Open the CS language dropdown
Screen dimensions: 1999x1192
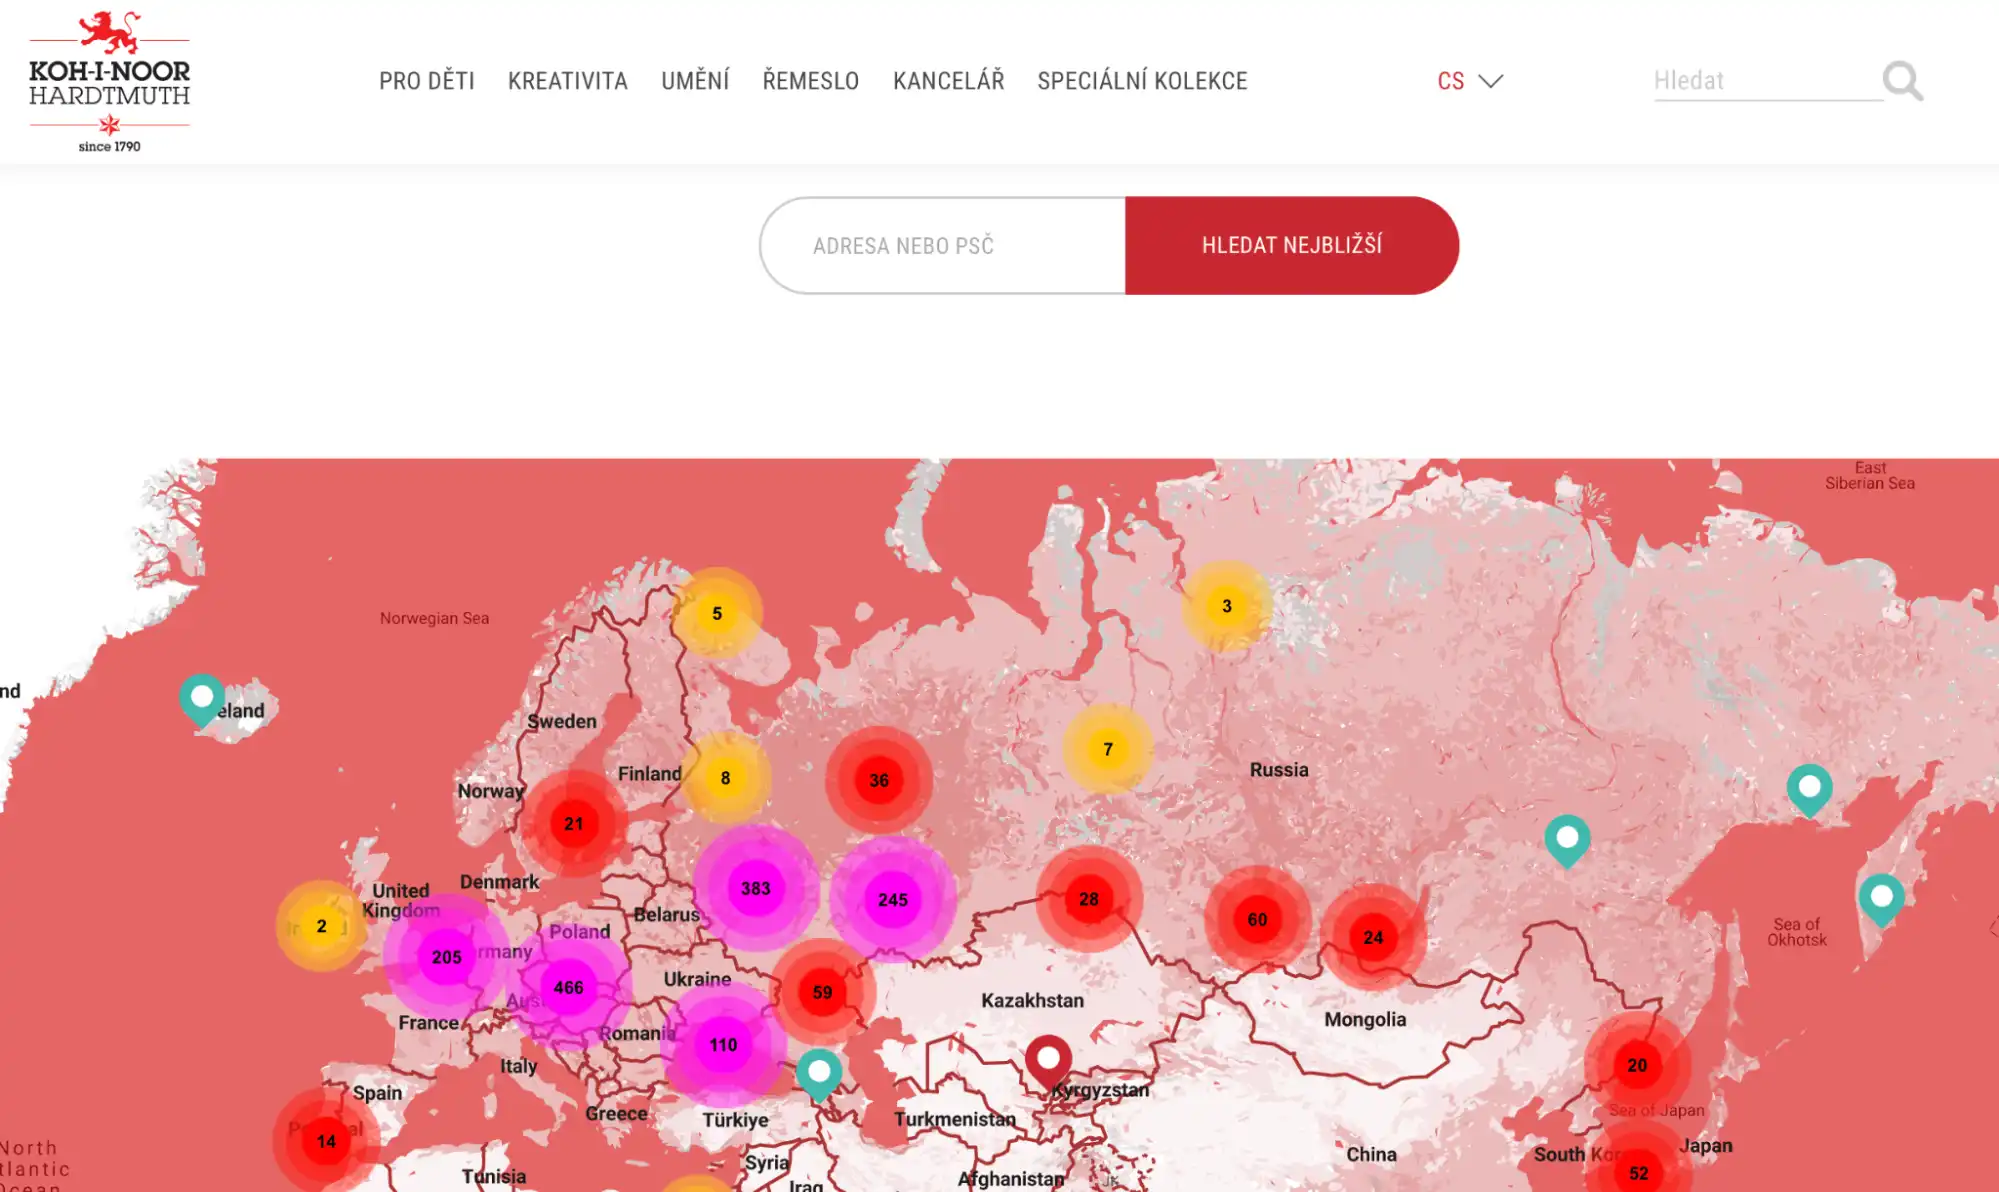coord(1470,81)
